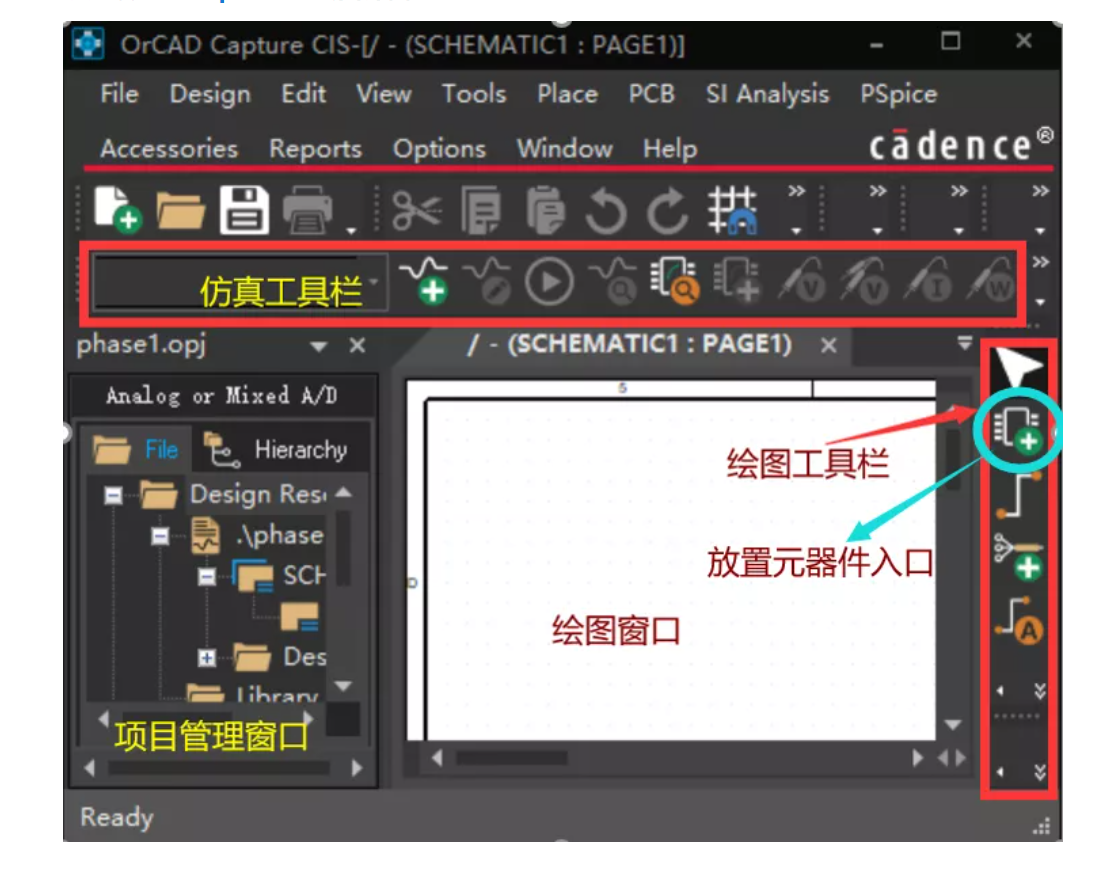Open the View menu
The height and width of the screenshot is (892, 1096).
(x=384, y=94)
